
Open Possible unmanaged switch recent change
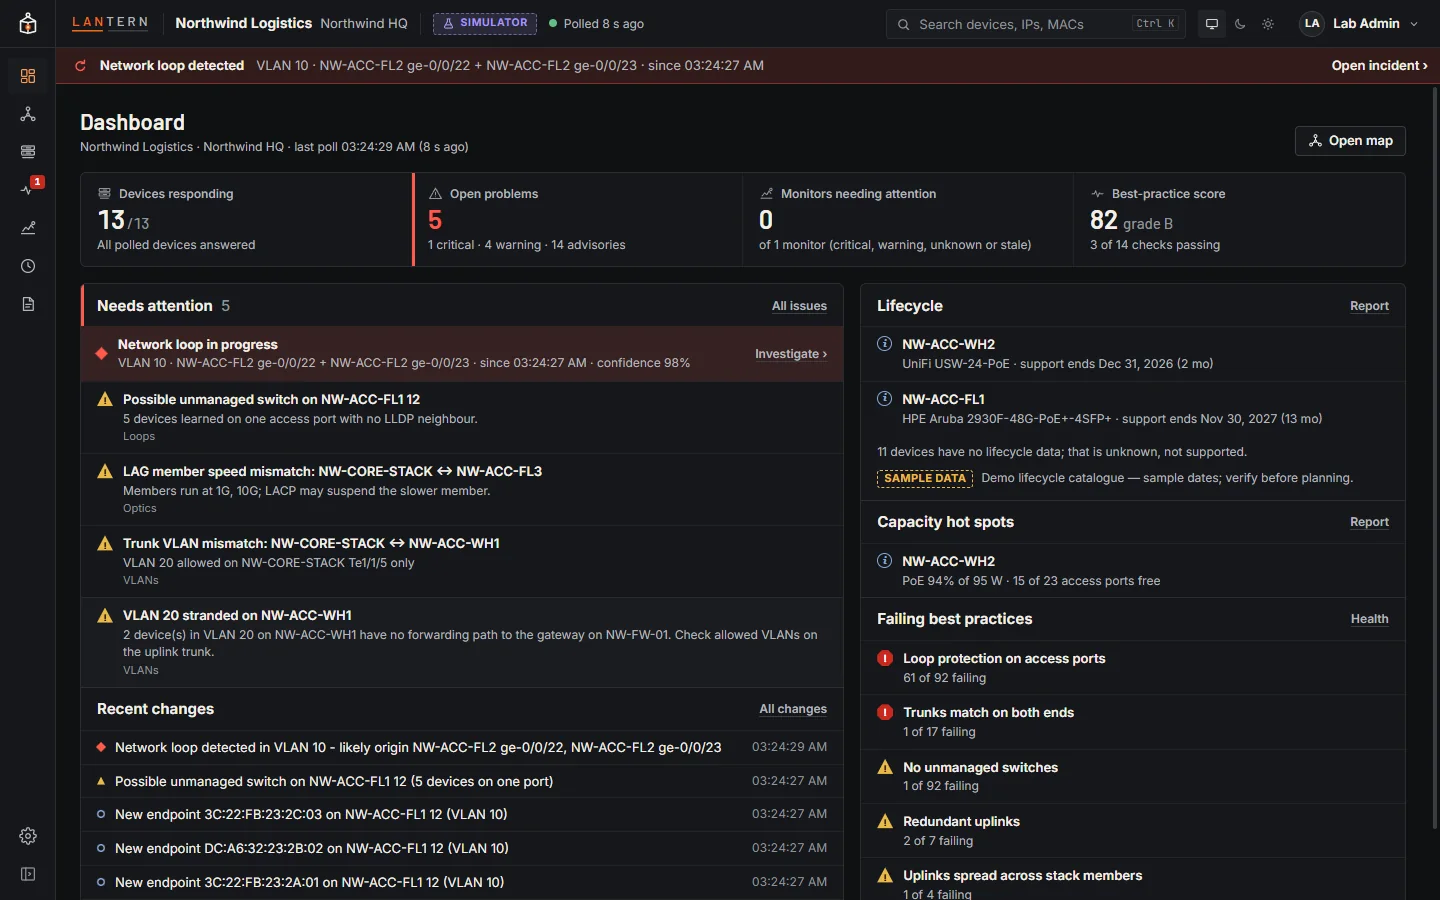point(462,781)
